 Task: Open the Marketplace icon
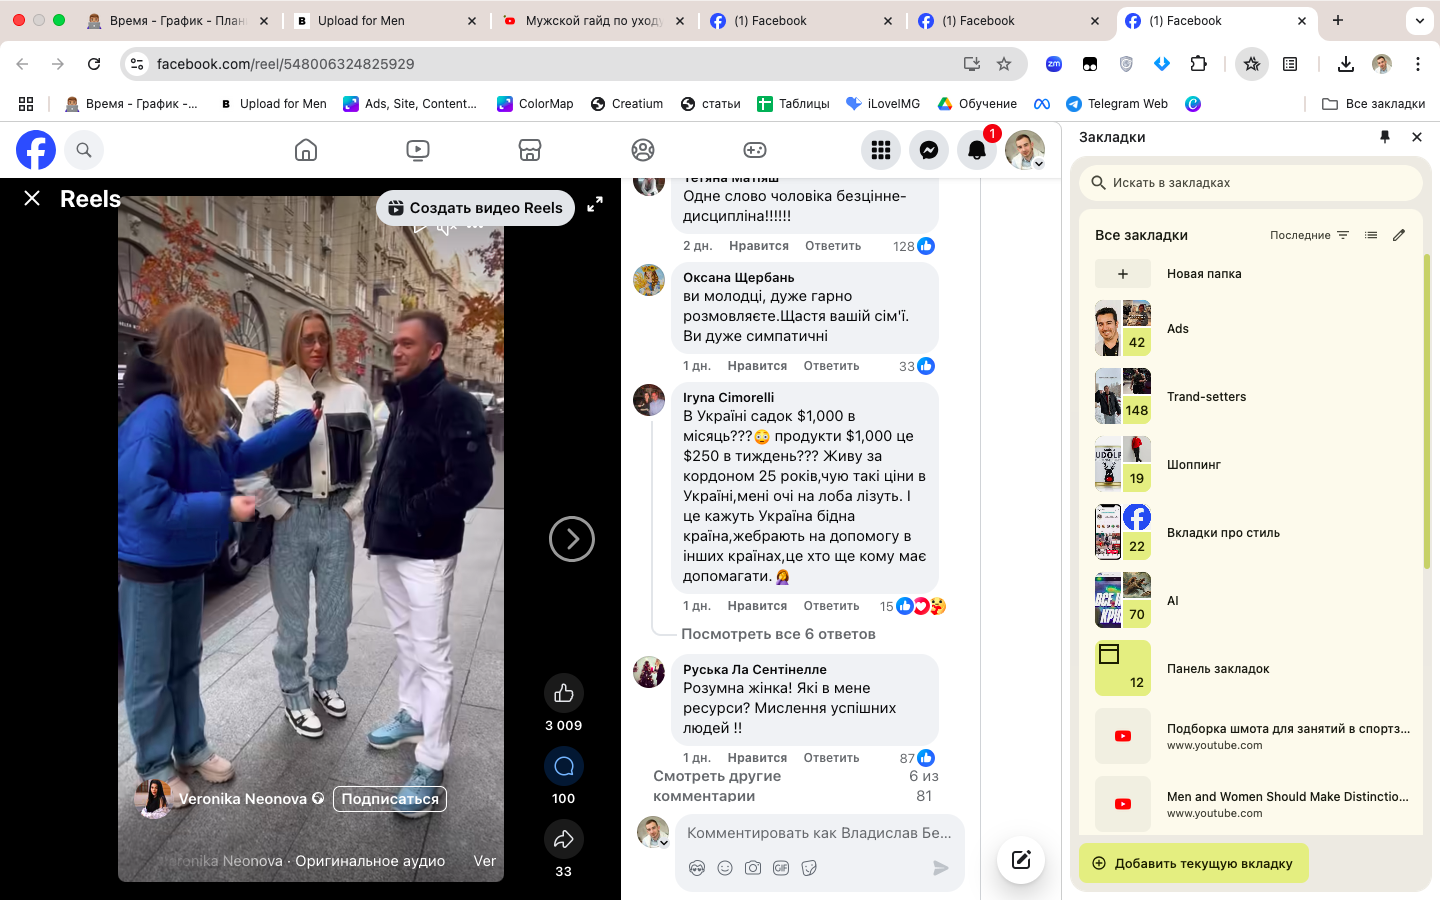530,150
